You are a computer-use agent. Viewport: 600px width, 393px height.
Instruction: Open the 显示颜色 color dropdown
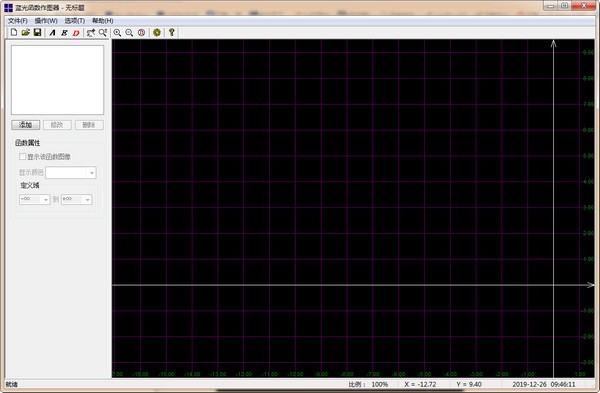tap(71, 173)
